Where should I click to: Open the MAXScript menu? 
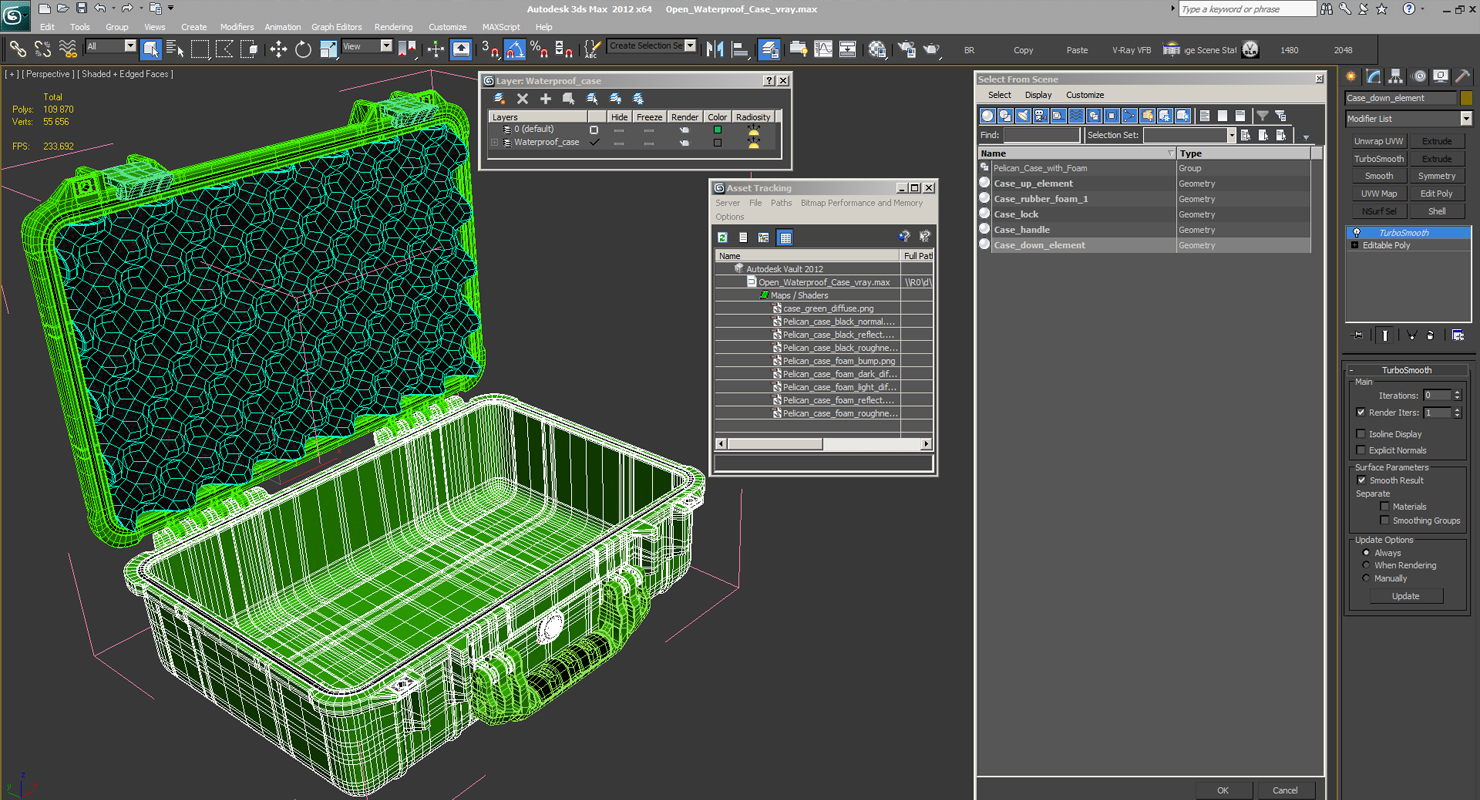pos(501,27)
